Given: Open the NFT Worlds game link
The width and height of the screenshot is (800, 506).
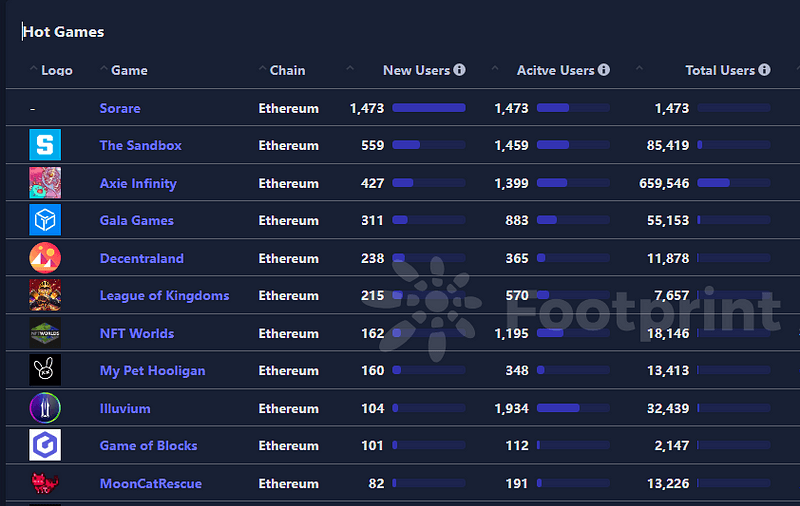Looking at the screenshot, I should point(137,333).
